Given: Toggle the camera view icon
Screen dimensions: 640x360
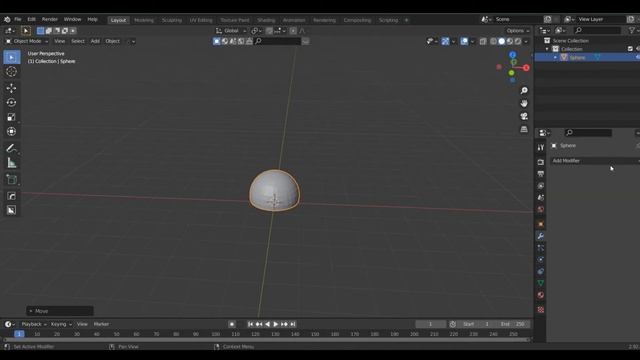Looking at the screenshot, I should 524,116.
